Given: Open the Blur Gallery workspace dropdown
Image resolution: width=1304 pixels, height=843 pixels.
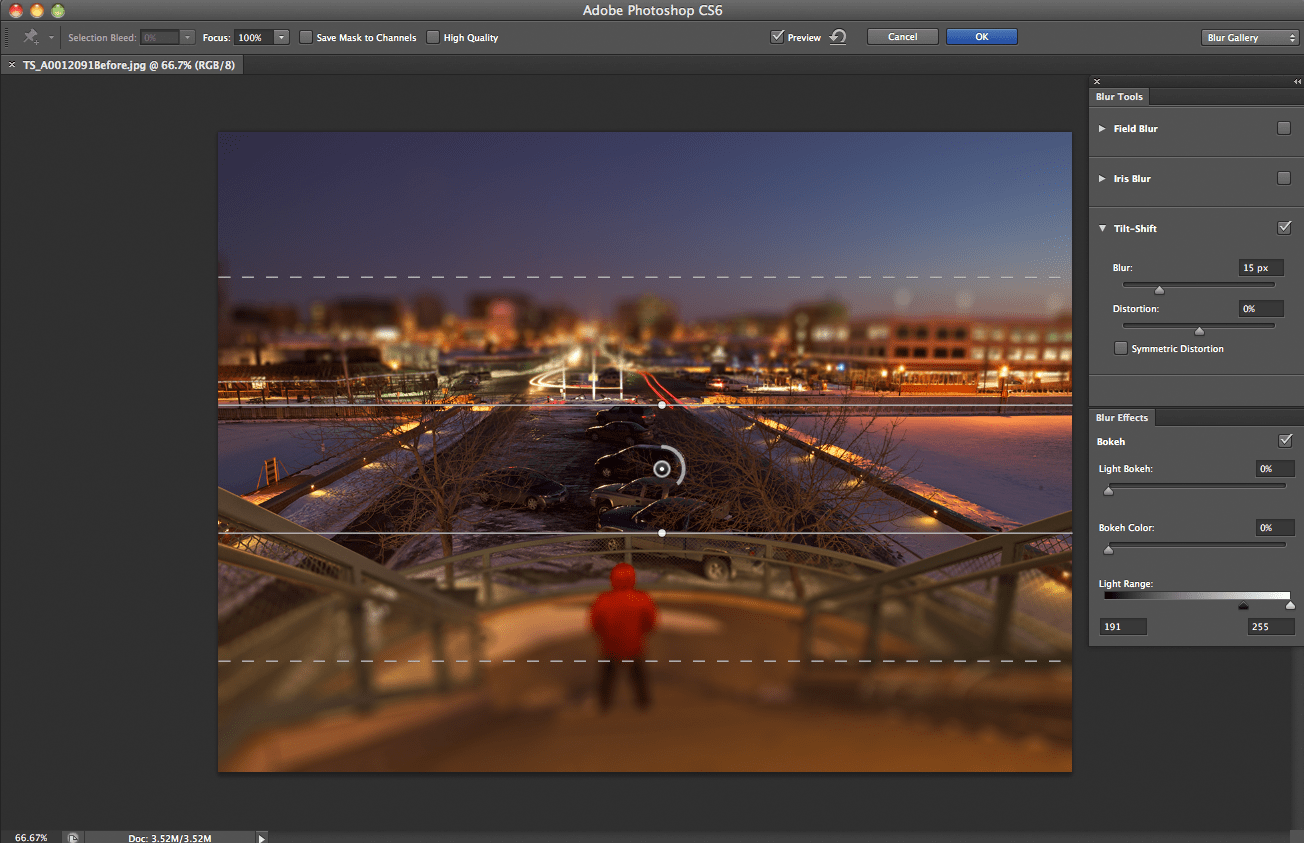Looking at the screenshot, I should (1250, 38).
